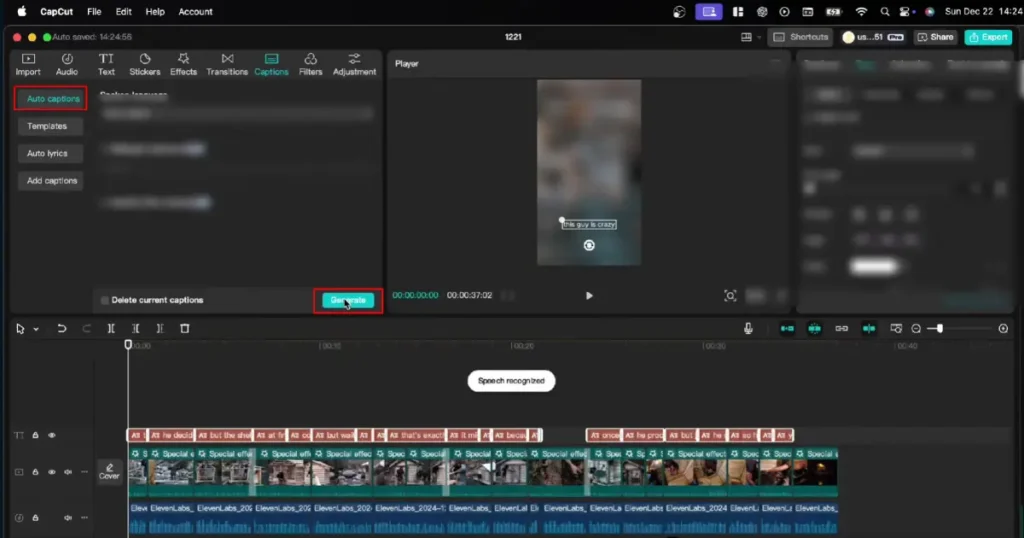
Task: Switch to the Transitions tab
Action: 227,65
